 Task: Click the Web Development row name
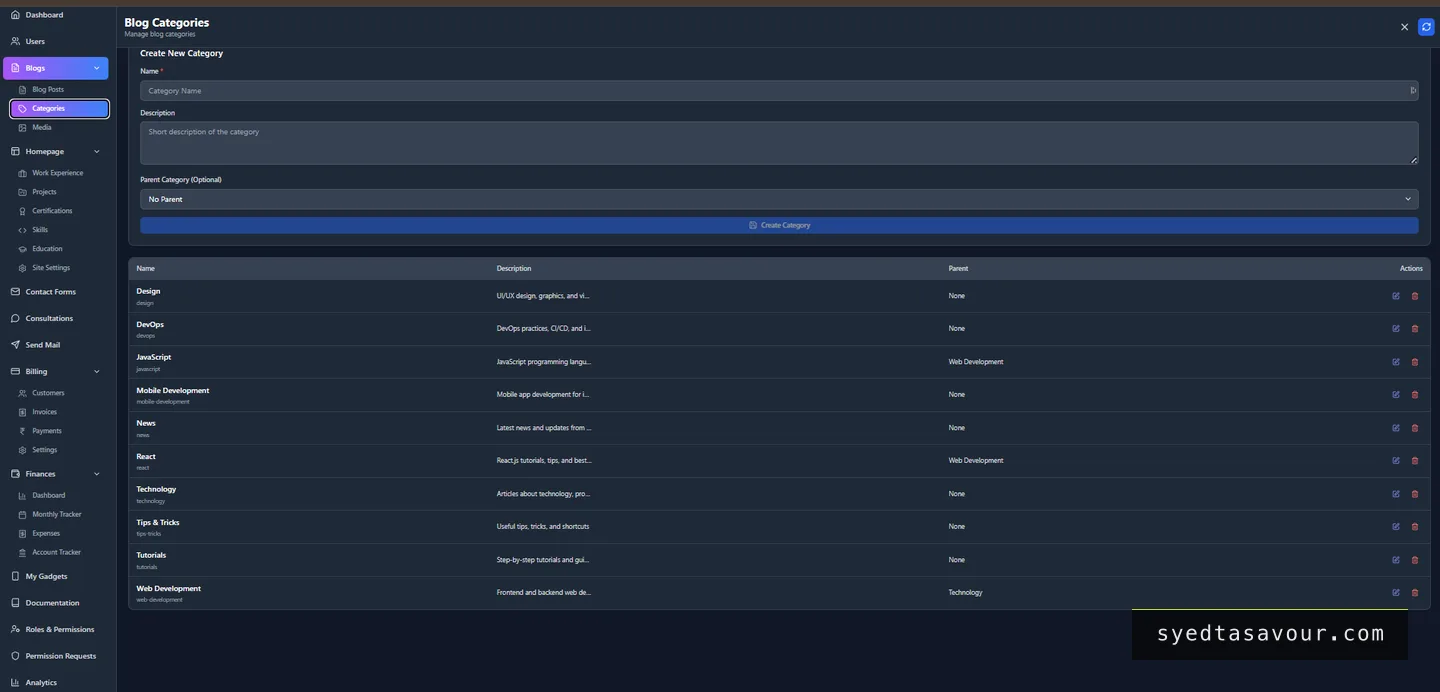[169, 589]
